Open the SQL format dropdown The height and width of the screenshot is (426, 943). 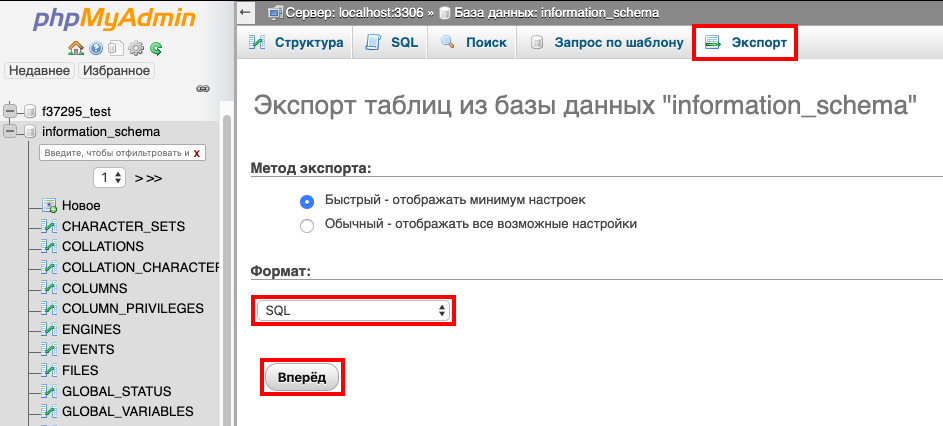pyautogui.click(x=353, y=310)
